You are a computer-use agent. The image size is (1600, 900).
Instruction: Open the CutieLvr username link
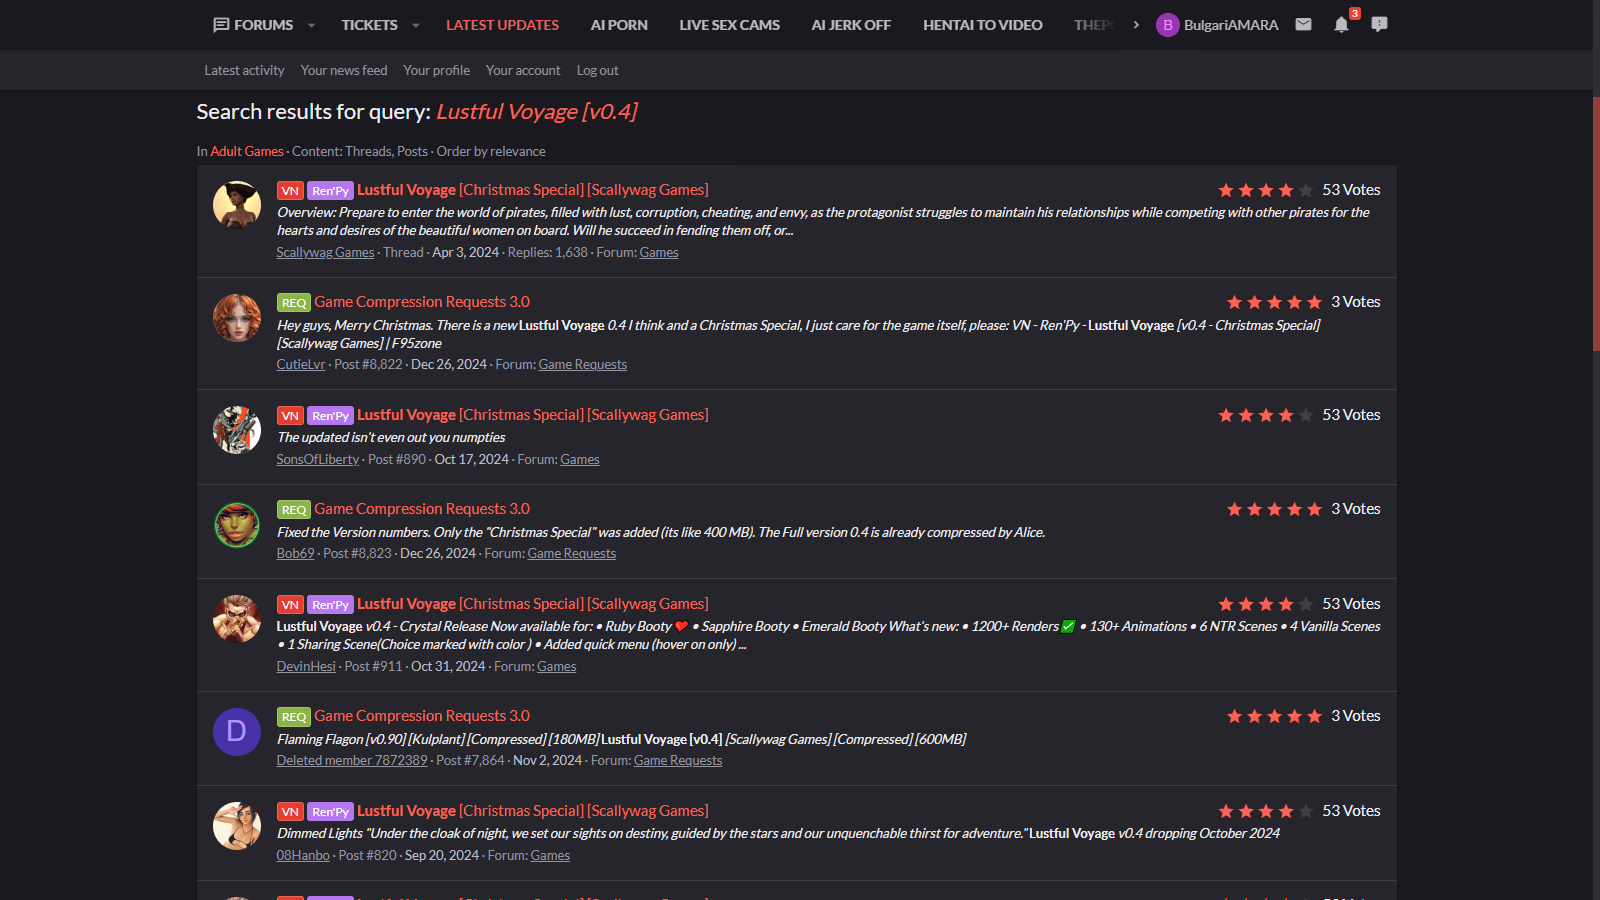(x=301, y=365)
